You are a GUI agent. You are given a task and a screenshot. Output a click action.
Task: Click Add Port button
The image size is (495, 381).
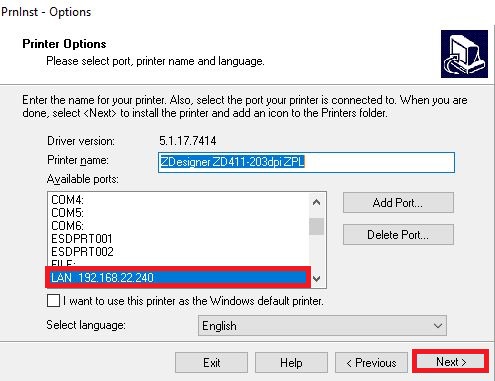[398, 202]
